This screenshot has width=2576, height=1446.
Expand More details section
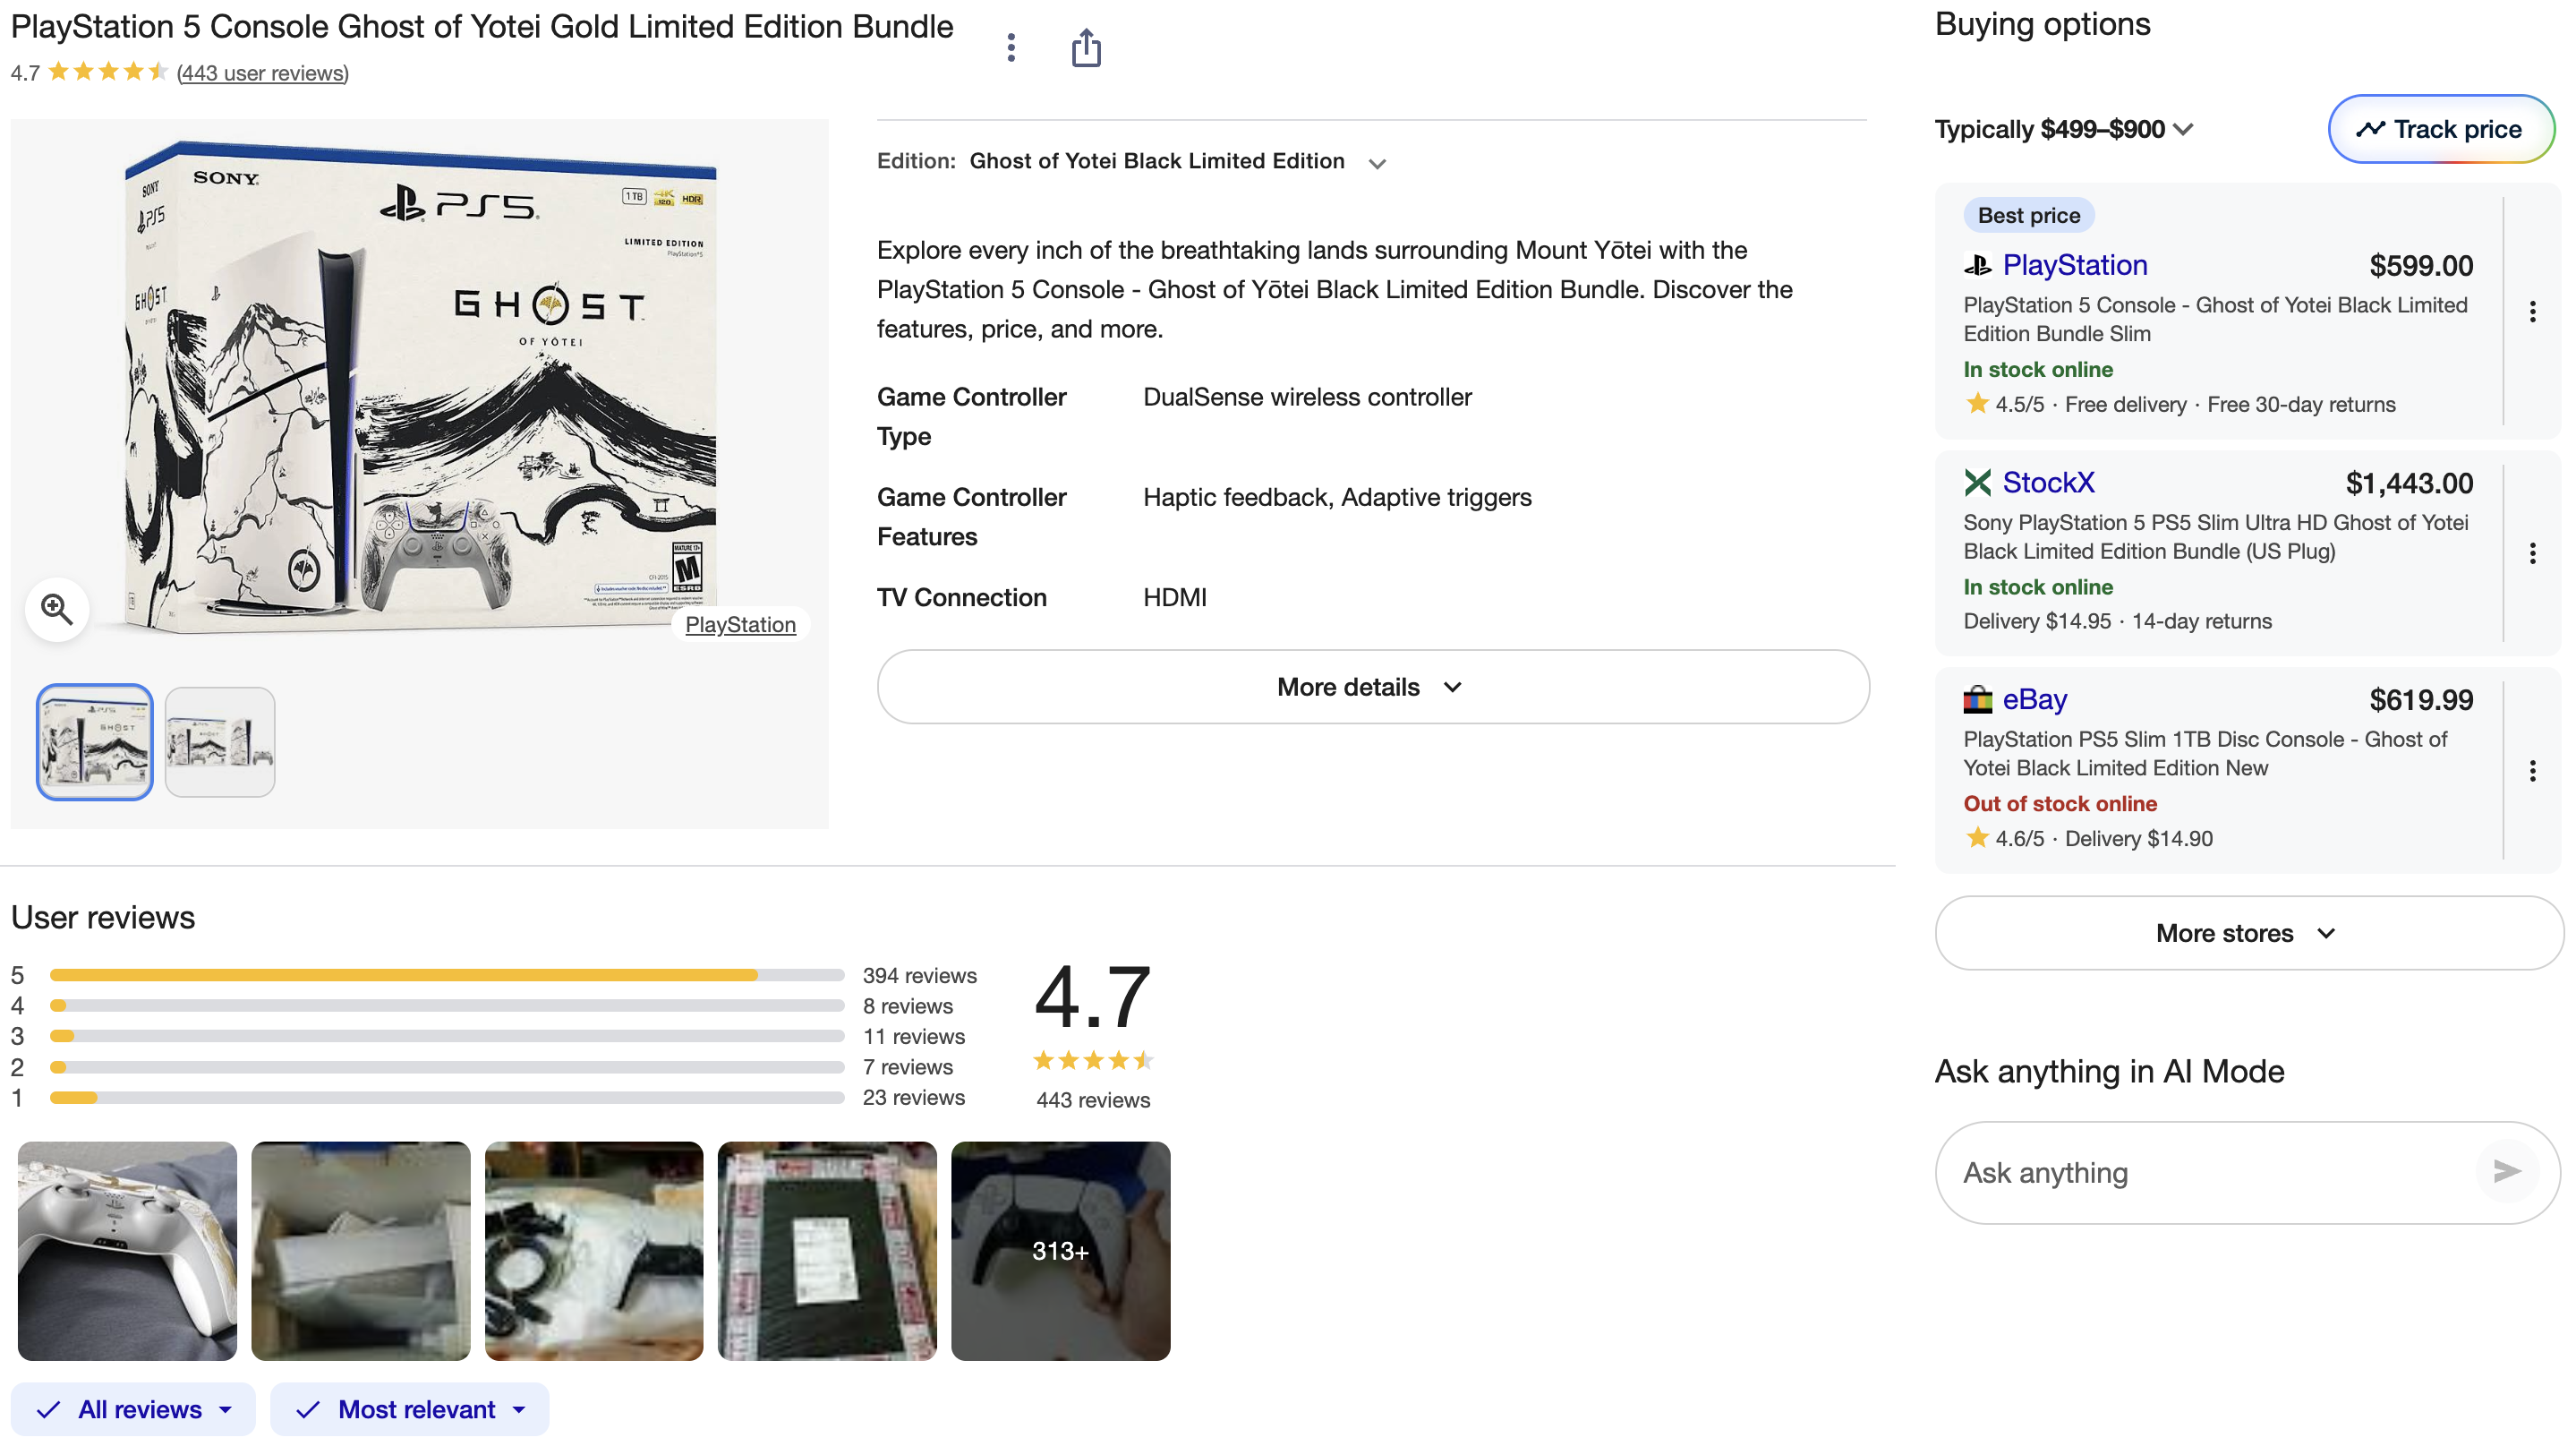pos(1372,687)
